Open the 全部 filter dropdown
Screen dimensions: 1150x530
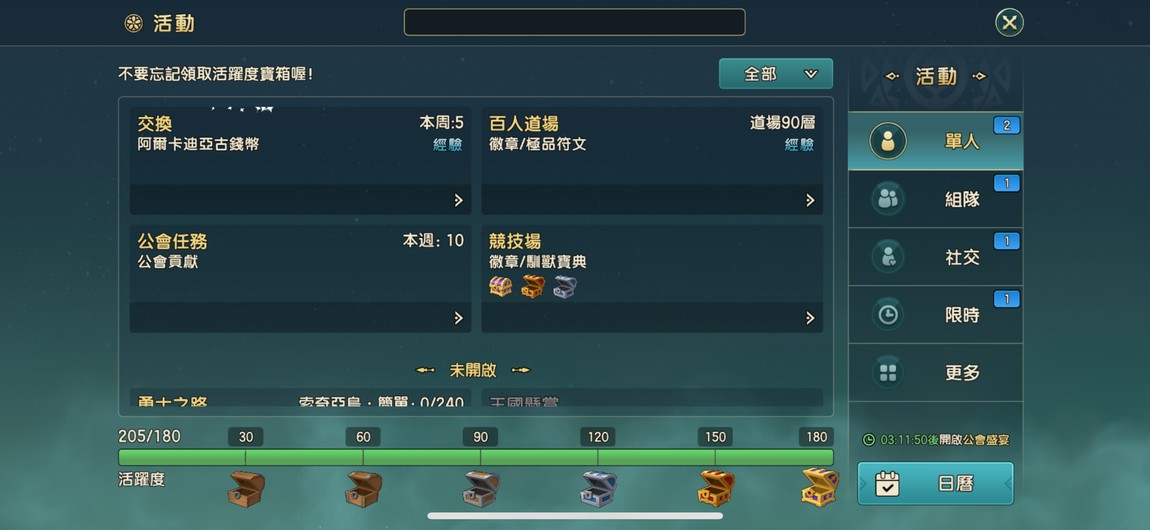pyautogui.click(x=776, y=73)
